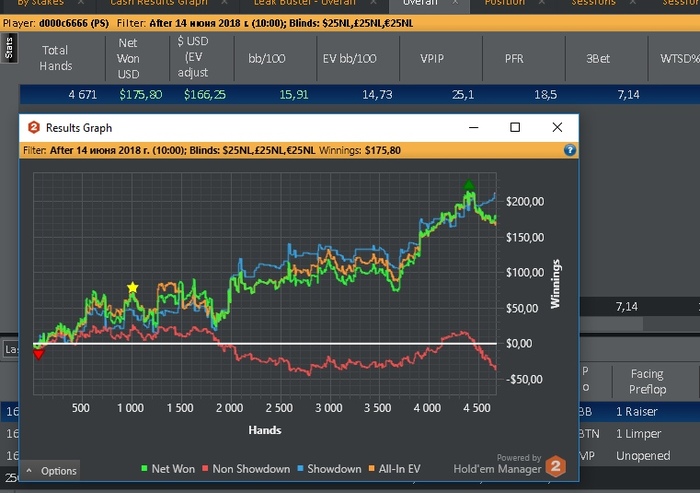This screenshot has width=700, height=493.
Task: Open the vertical Stats side panel
Action: (9, 48)
